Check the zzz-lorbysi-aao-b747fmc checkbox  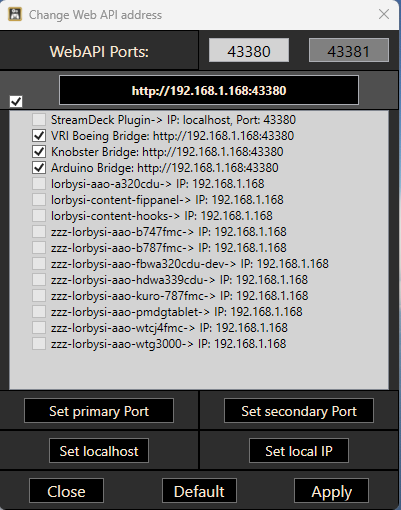[39, 232]
